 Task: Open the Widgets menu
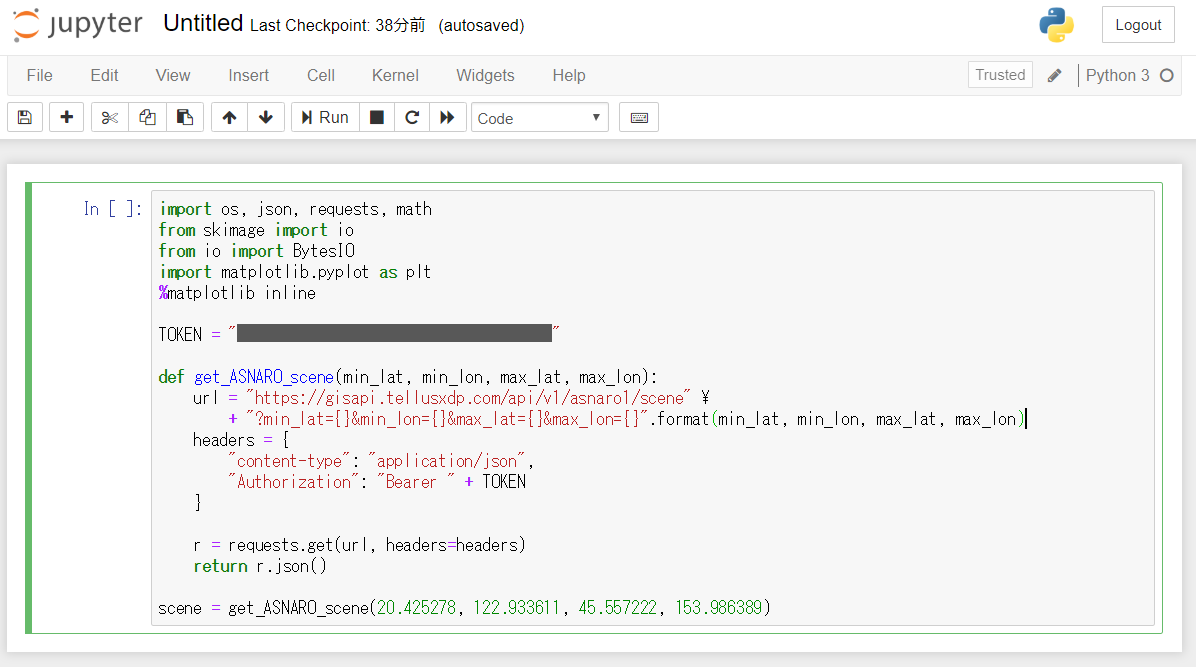pos(485,76)
